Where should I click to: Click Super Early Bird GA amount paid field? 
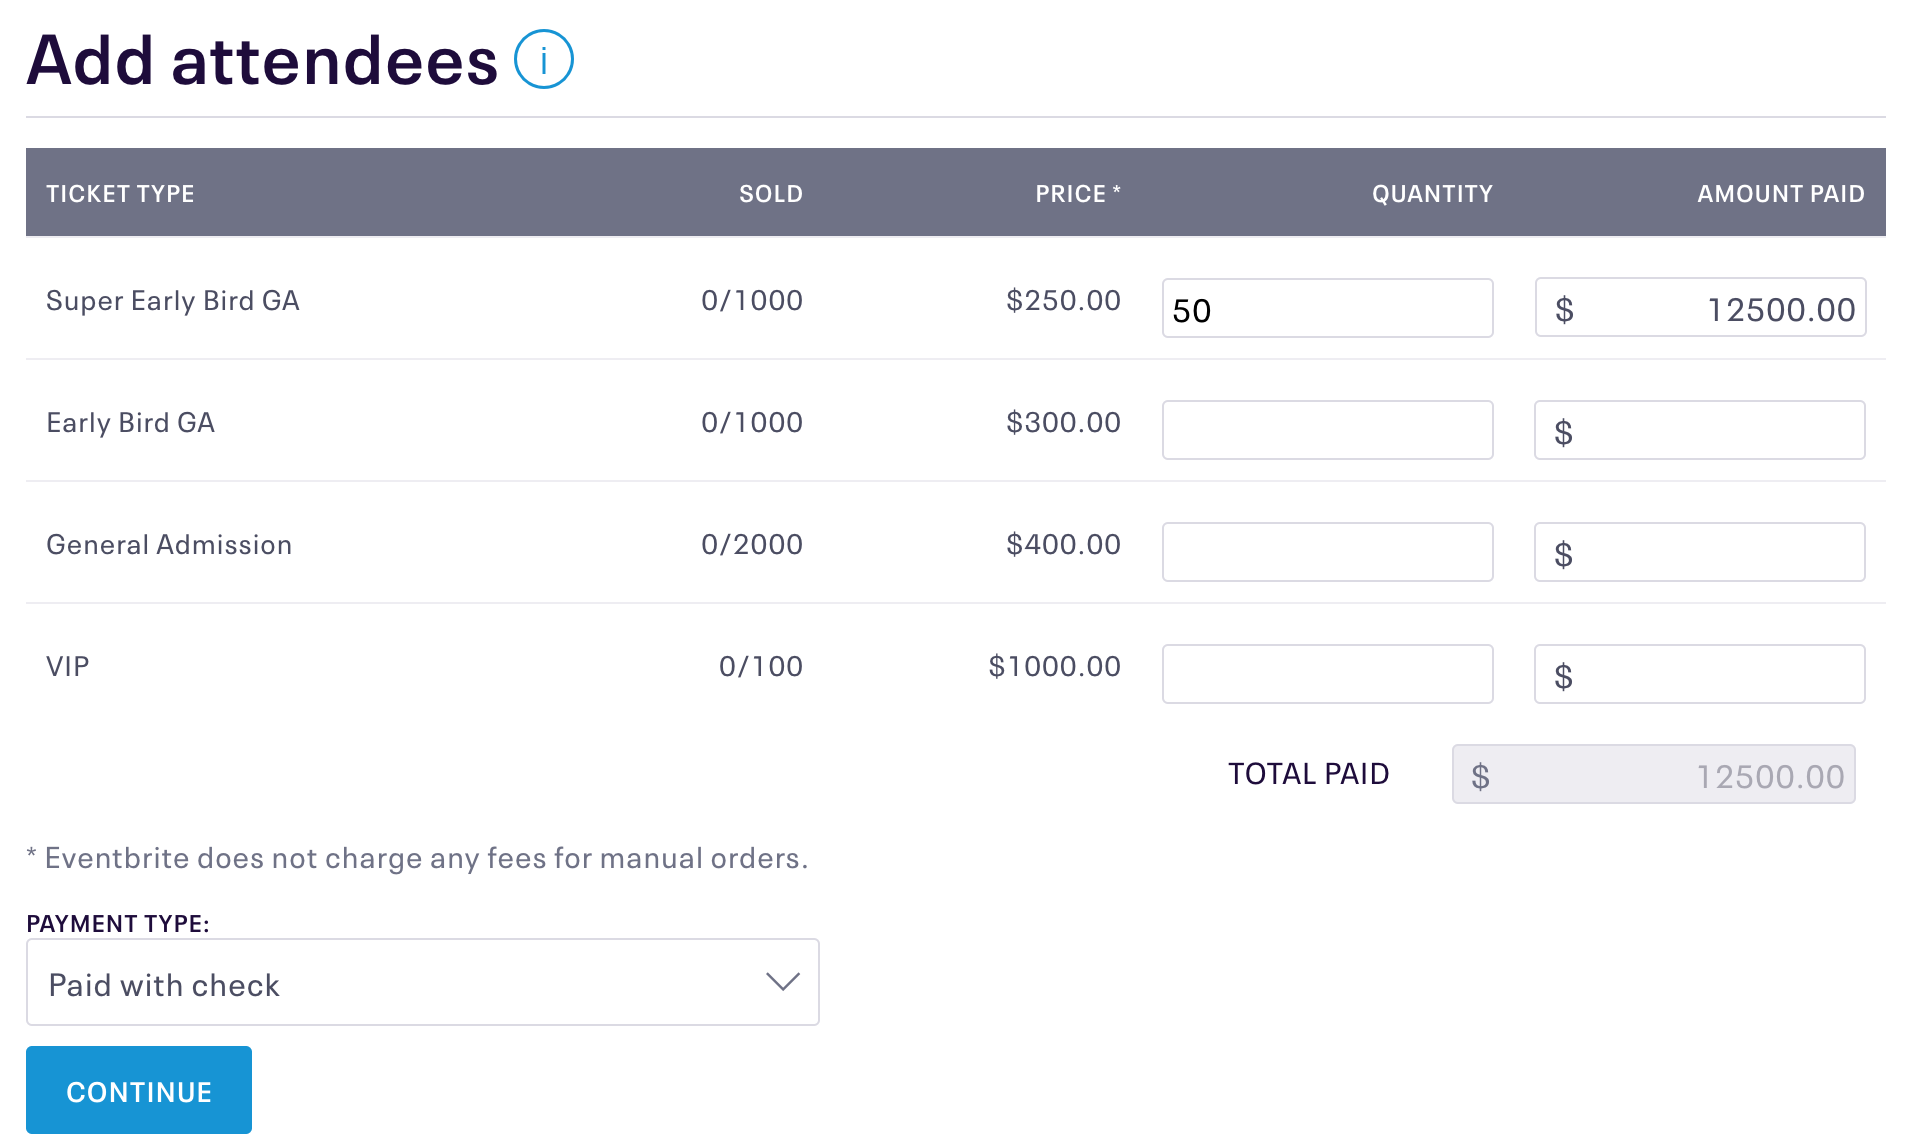(x=1700, y=307)
